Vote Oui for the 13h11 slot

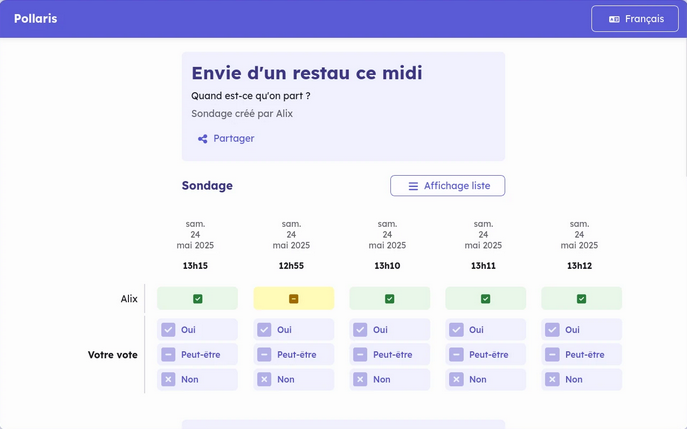[x=486, y=330]
